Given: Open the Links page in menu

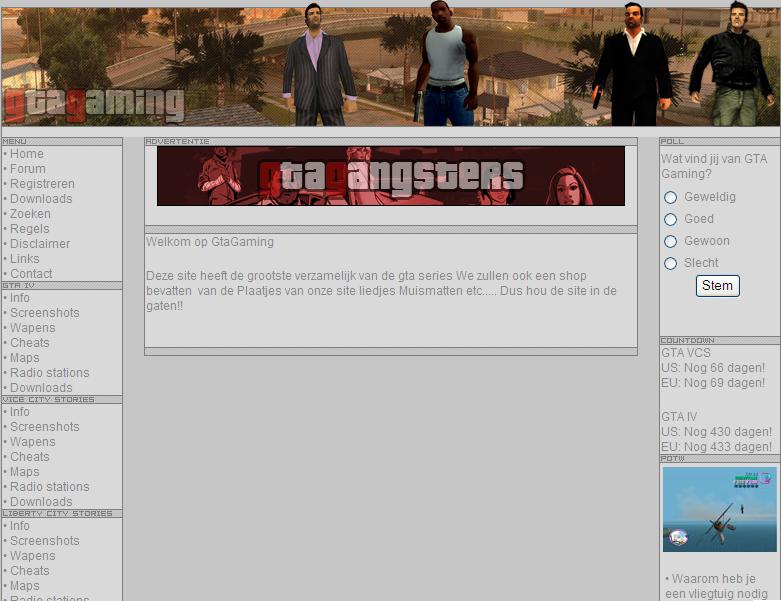Looking at the screenshot, I should [25, 258].
